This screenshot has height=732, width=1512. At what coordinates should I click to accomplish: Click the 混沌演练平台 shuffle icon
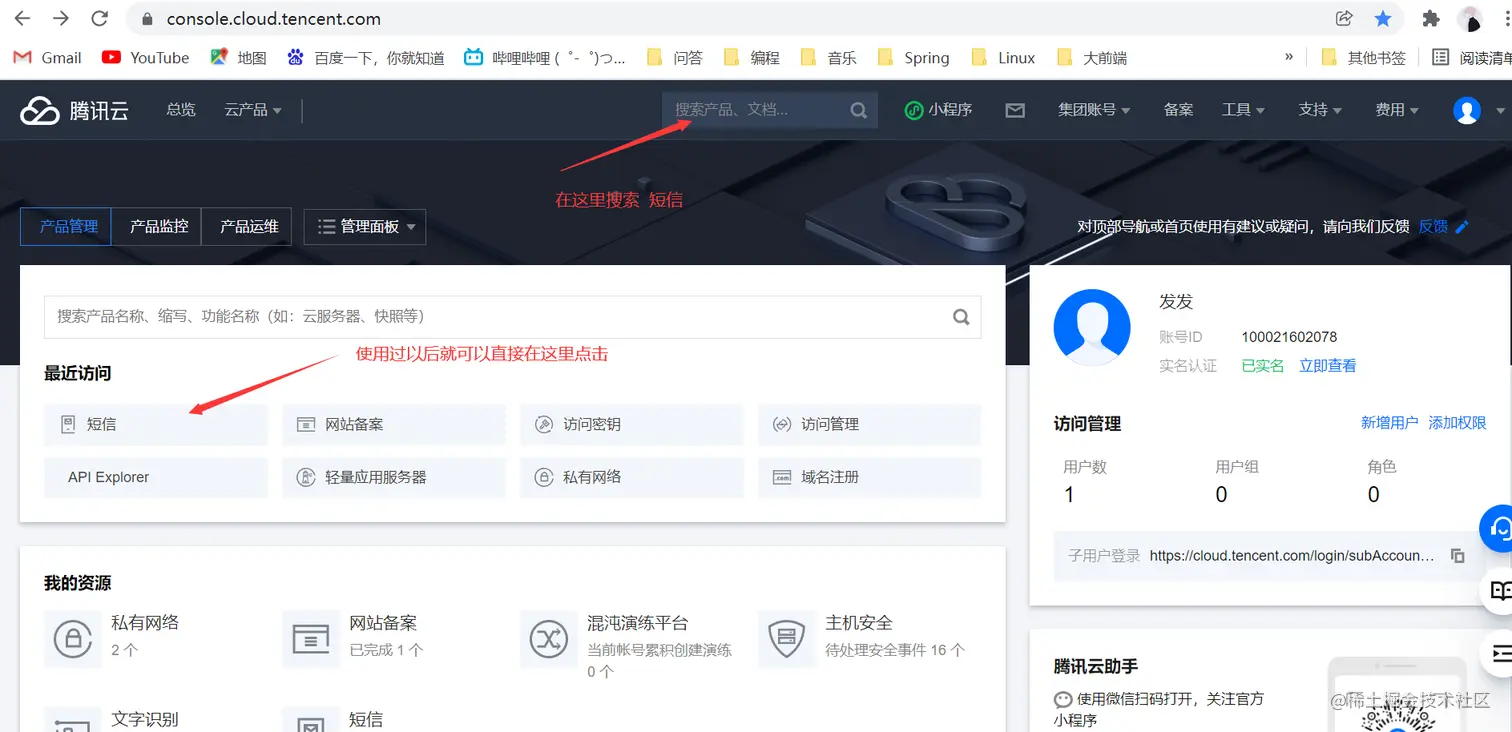(549, 638)
